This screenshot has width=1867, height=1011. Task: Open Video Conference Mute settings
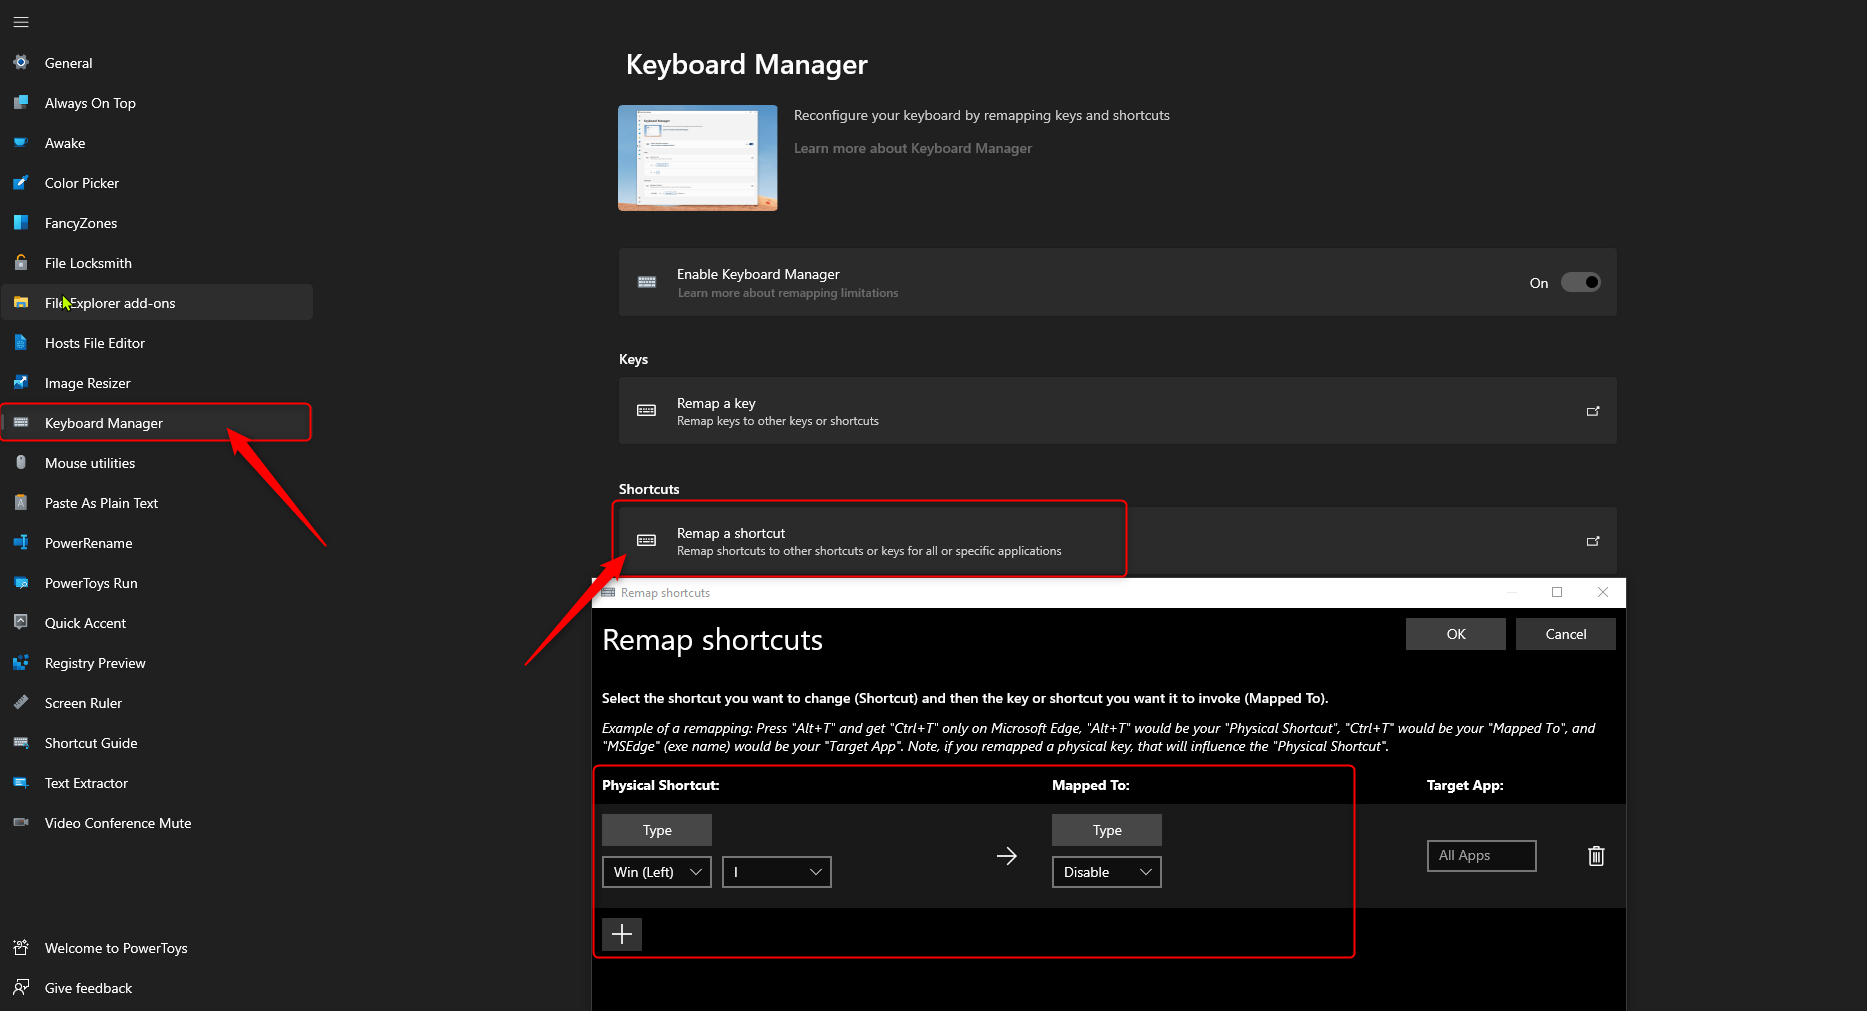pyautogui.click(x=157, y=822)
